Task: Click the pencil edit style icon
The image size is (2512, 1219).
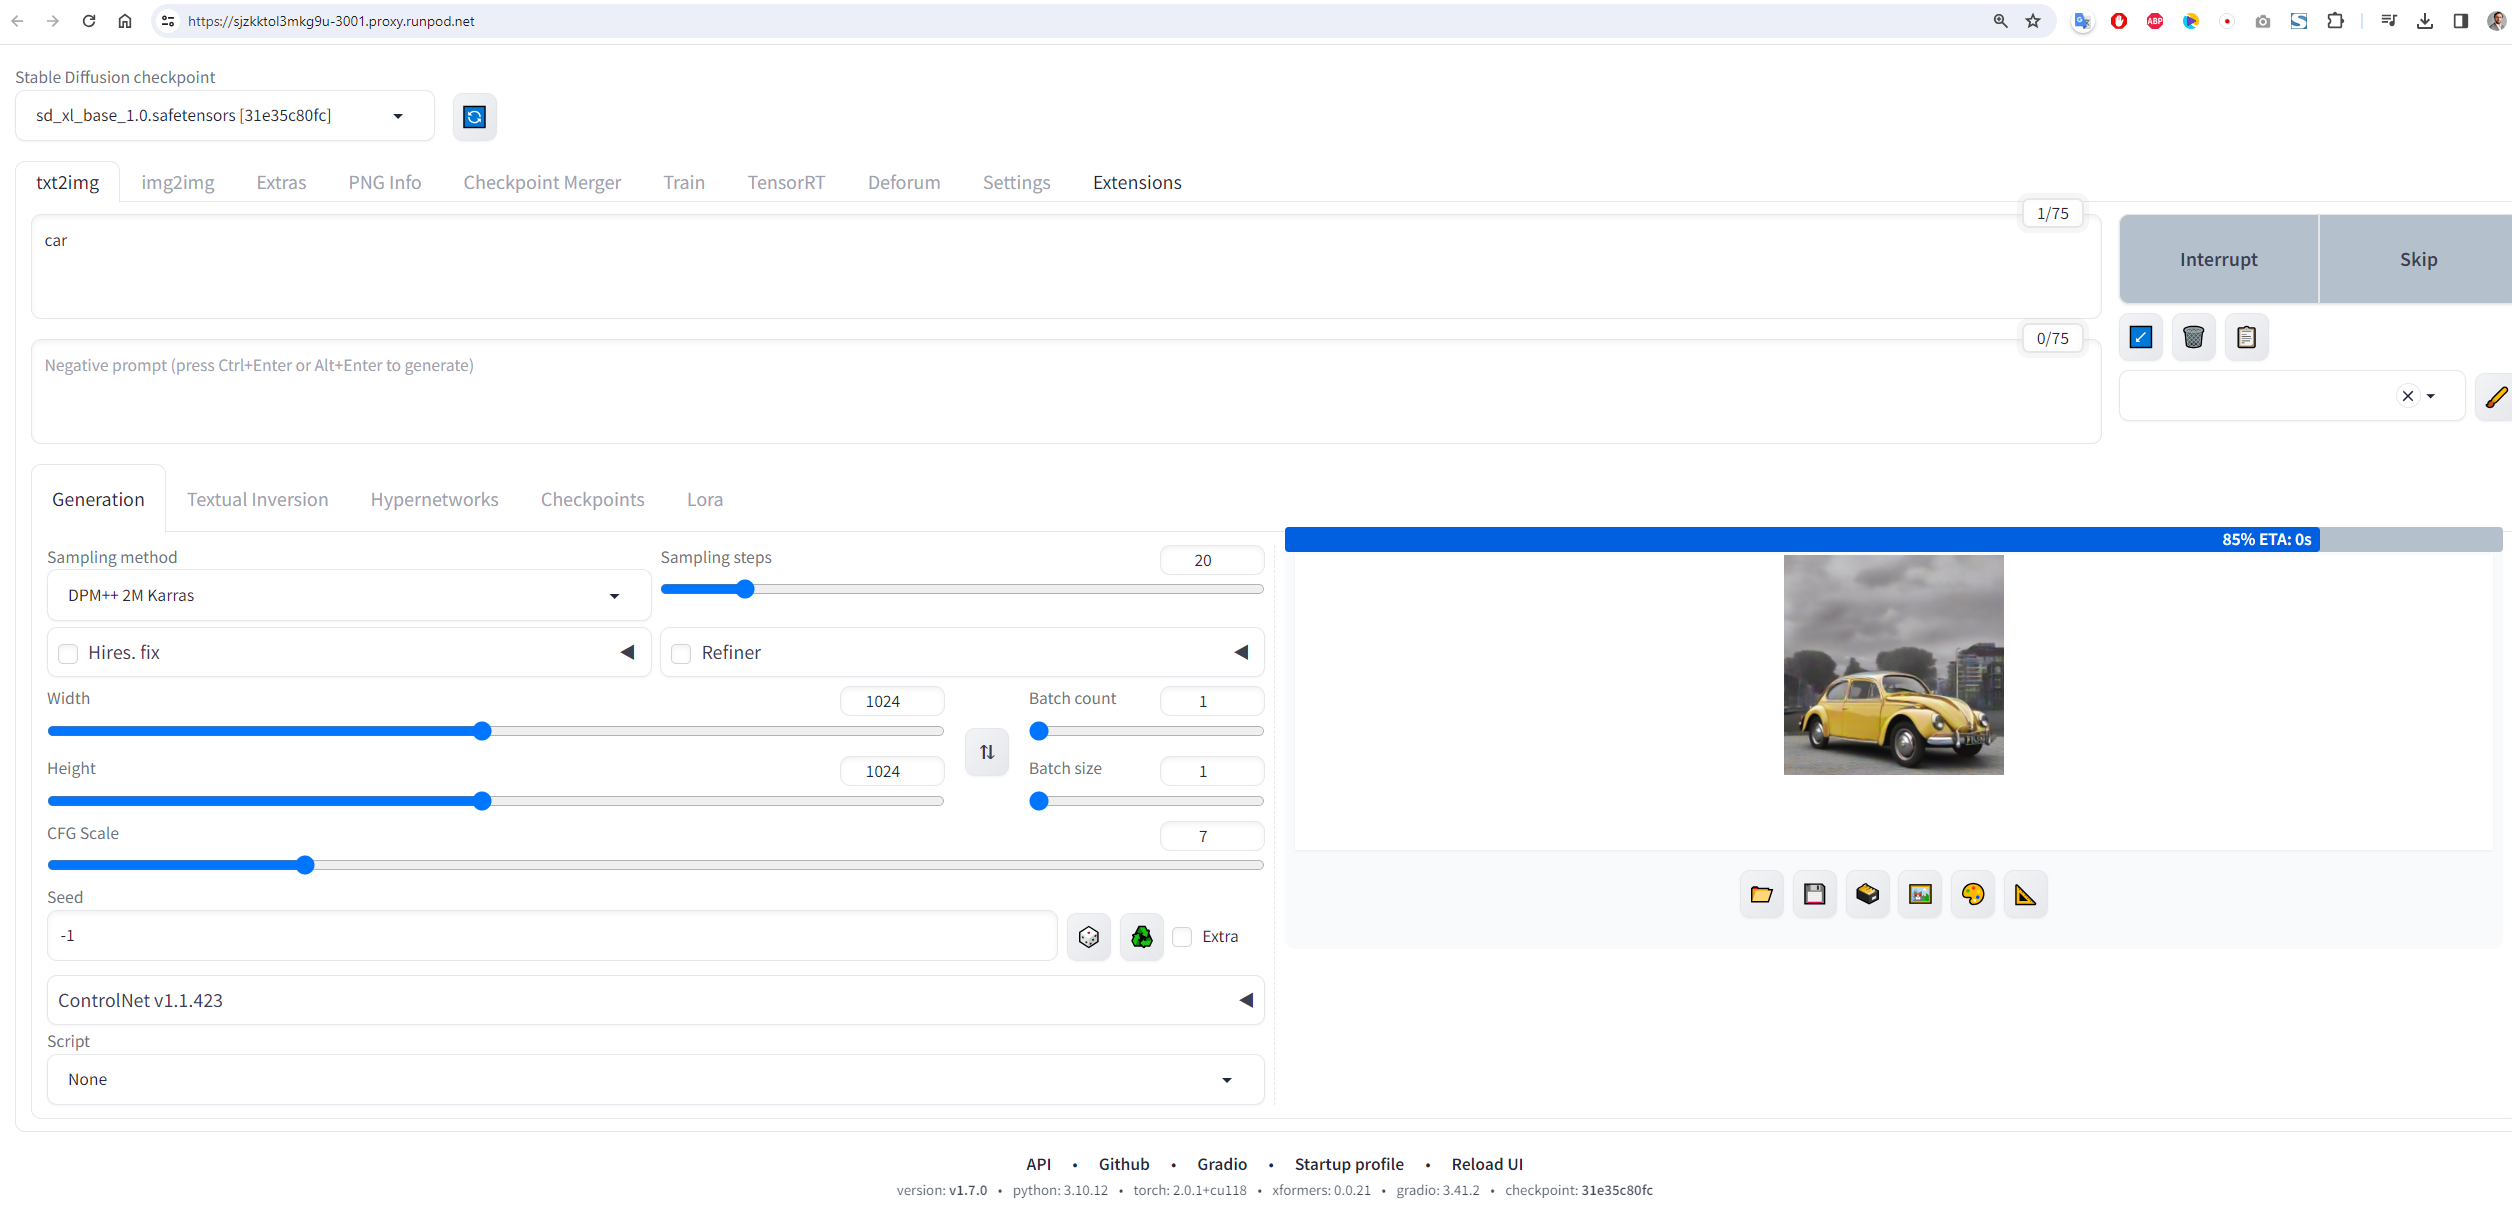Action: click(x=2495, y=397)
